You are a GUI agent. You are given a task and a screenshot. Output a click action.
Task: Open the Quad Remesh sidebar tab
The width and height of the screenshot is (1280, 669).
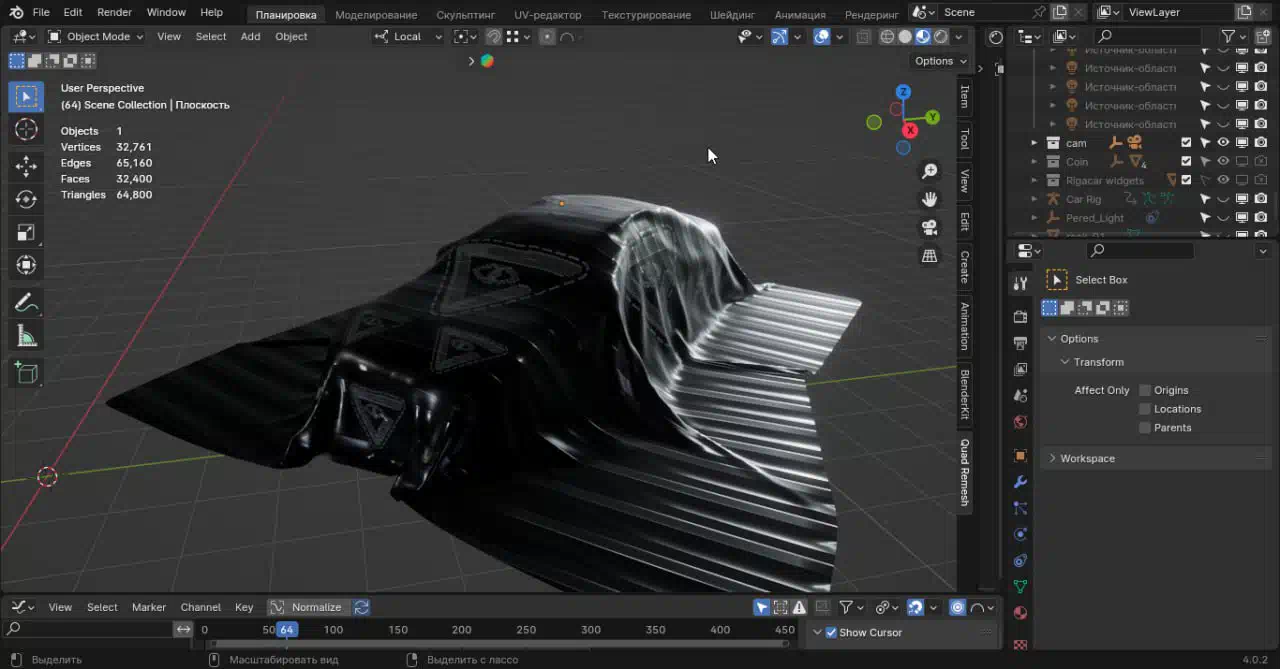pyautogui.click(x=965, y=472)
